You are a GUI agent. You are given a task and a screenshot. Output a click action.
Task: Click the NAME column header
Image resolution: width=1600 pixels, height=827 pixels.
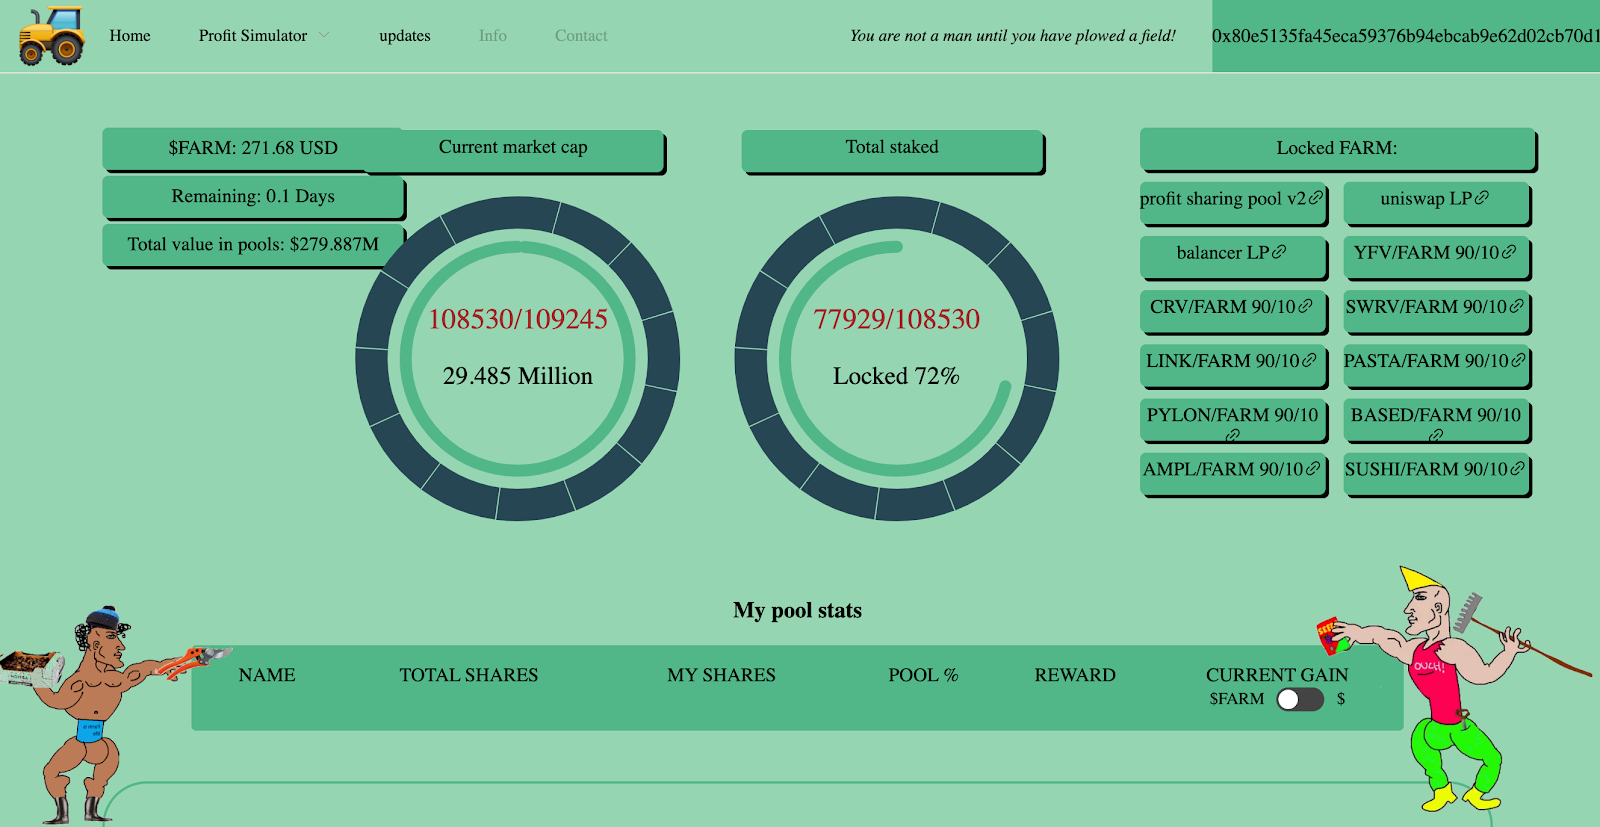(x=267, y=675)
